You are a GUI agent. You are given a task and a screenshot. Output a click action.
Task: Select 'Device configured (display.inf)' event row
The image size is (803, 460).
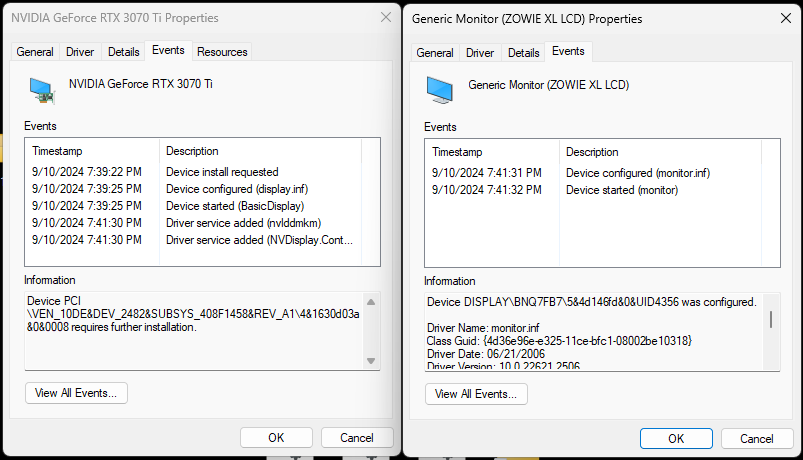(x=193, y=189)
